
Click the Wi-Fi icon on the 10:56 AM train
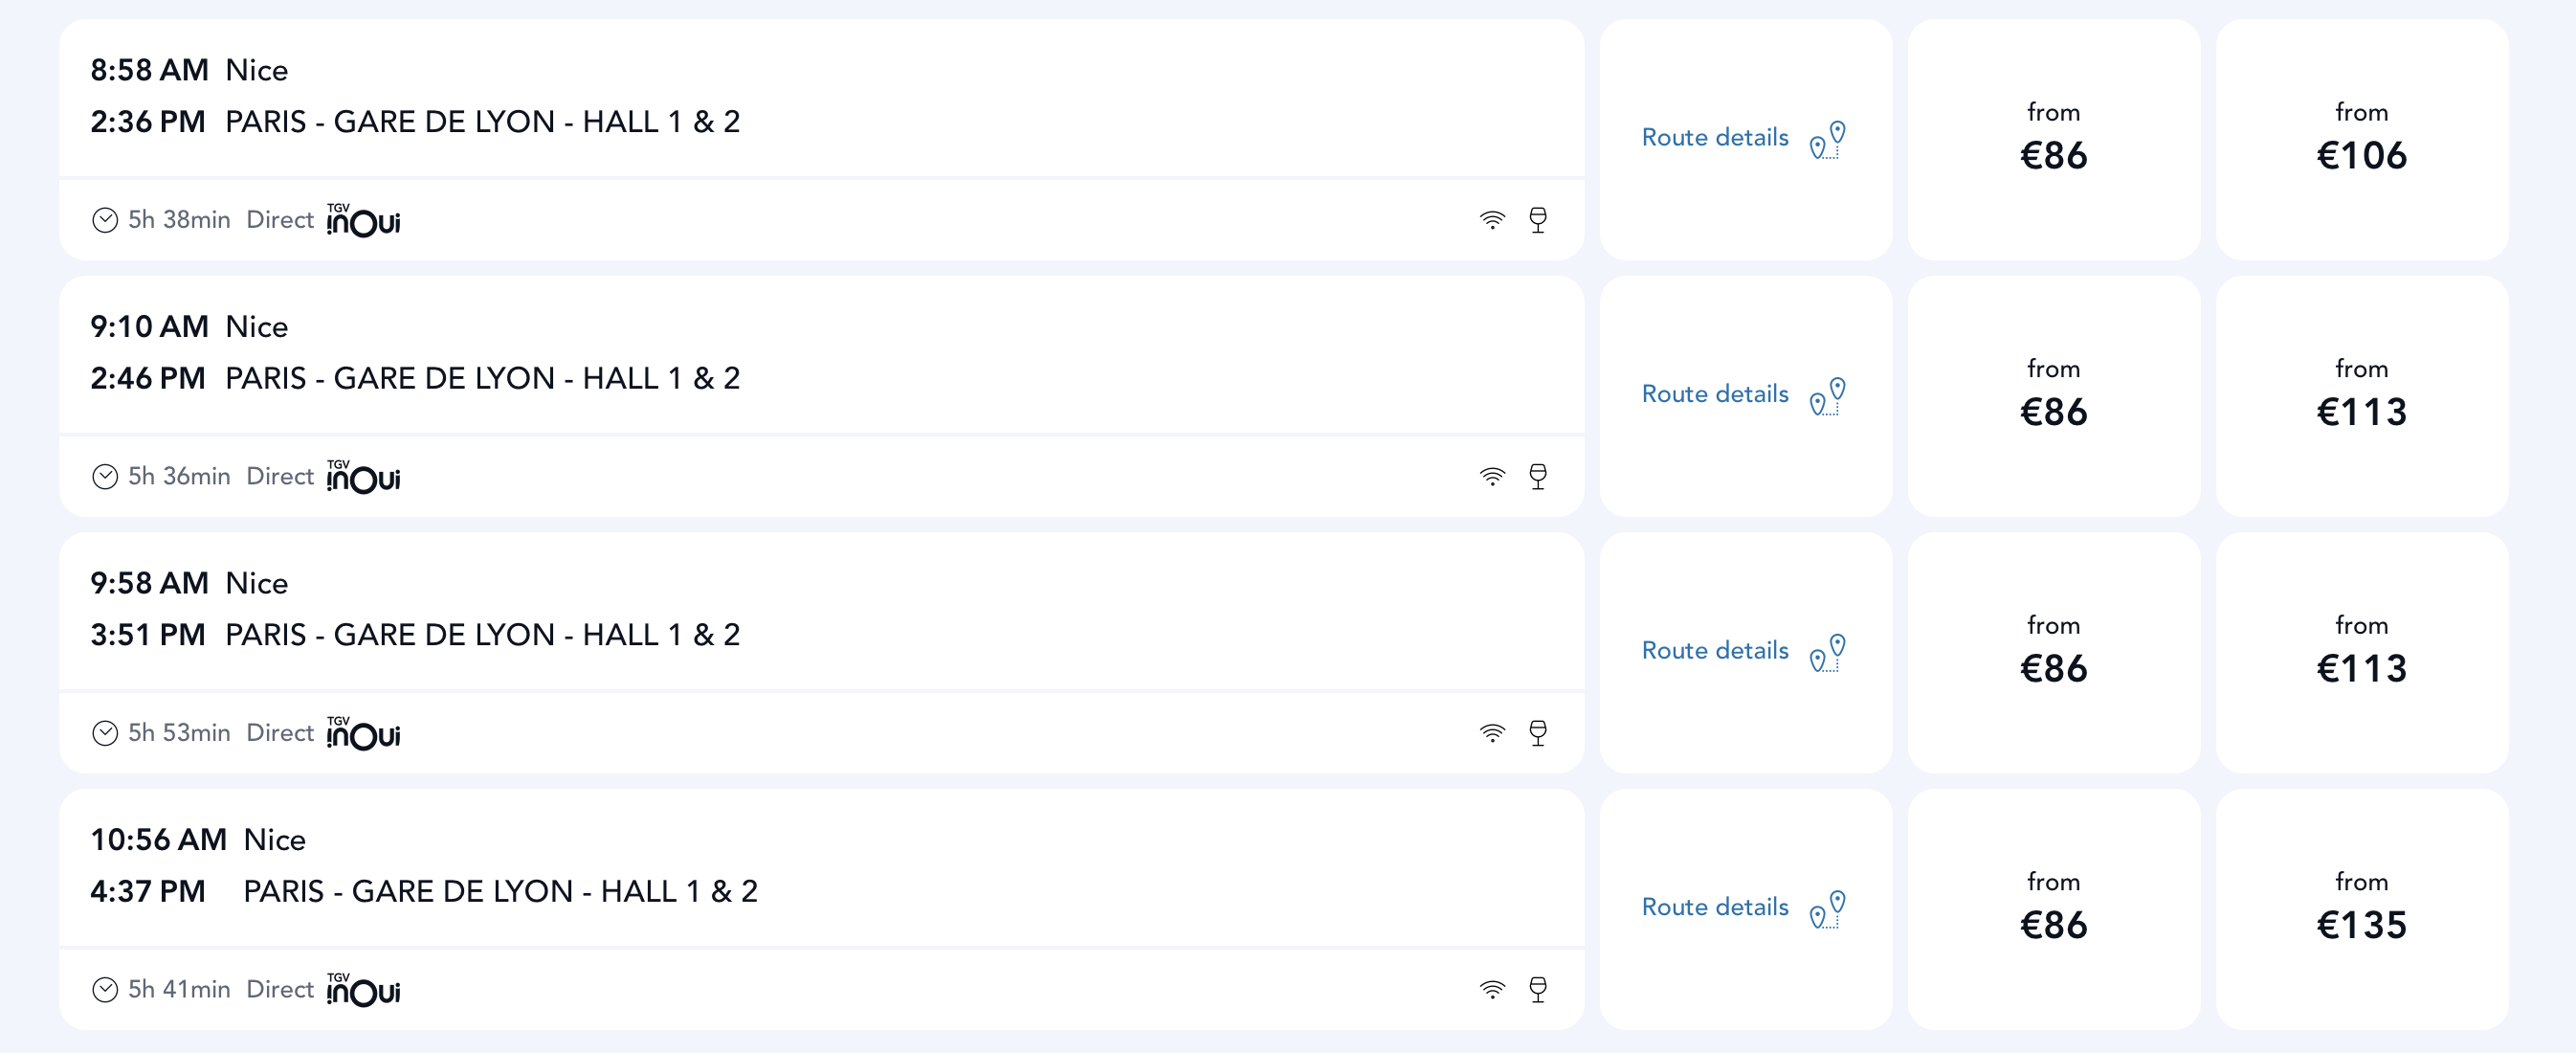tap(1492, 990)
